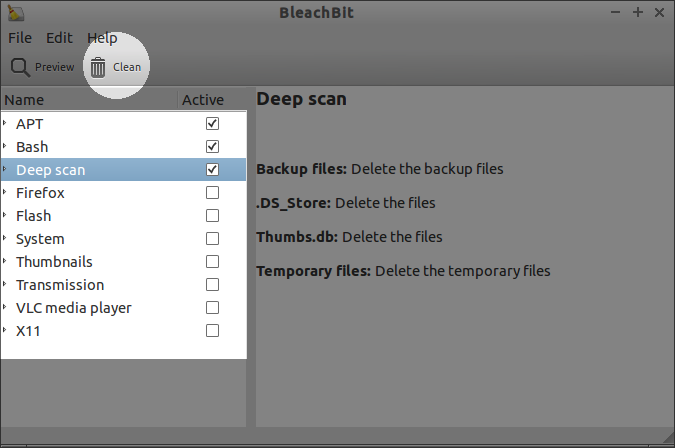Enable the Firefox cleaner checkbox
Image resolution: width=675 pixels, height=448 pixels.
[x=212, y=193]
